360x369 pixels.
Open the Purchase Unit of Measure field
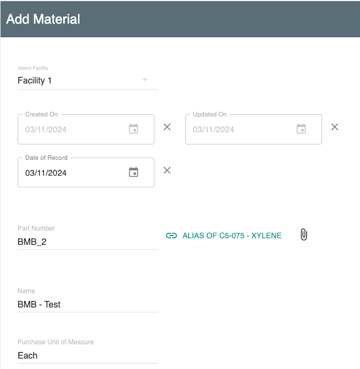pos(88,355)
